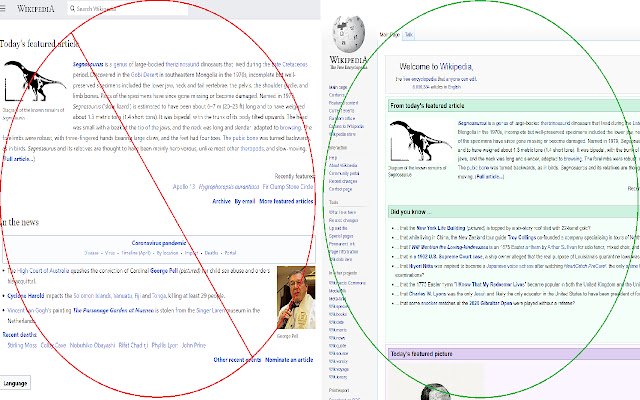
Task: Click Upload file under Tools
Action: pos(338,228)
